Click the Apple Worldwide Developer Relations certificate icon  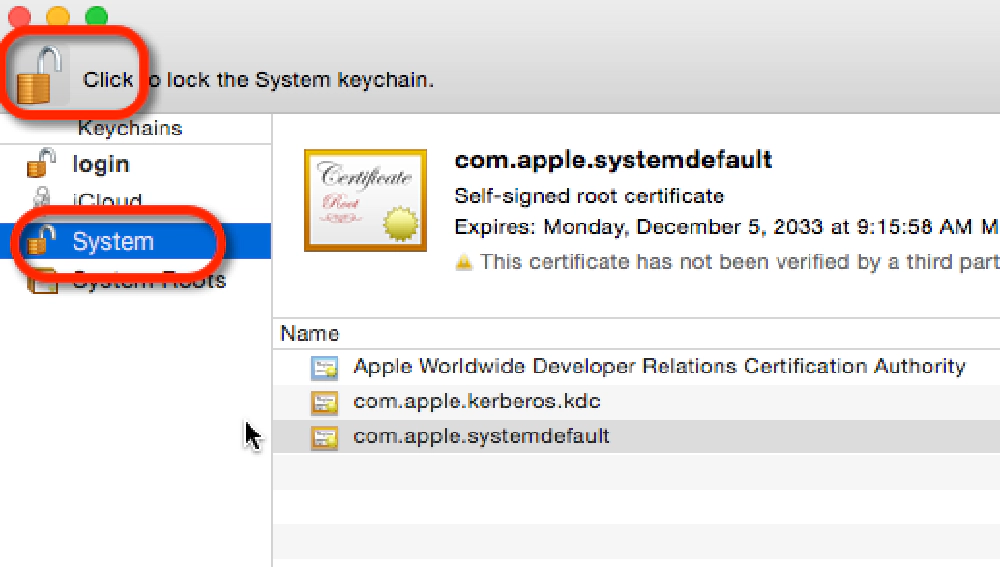click(x=324, y=368)
